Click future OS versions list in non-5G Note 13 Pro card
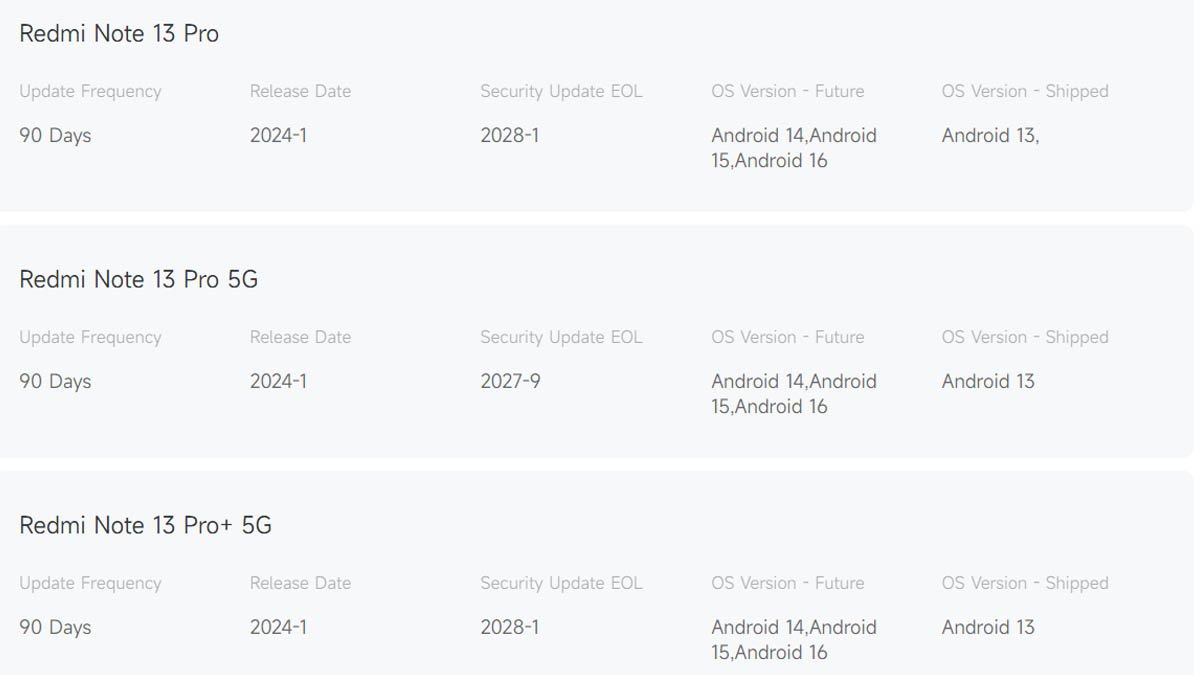This screenshot has width=1200, height=675. pyautogui.click(x=793, y=148)
